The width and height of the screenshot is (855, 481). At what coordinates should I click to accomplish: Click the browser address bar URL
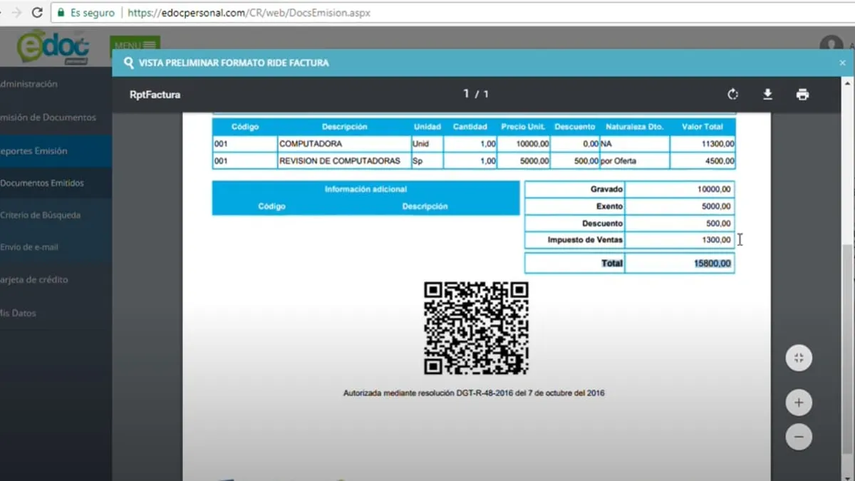pyautogui.click(x=249, y=13)
